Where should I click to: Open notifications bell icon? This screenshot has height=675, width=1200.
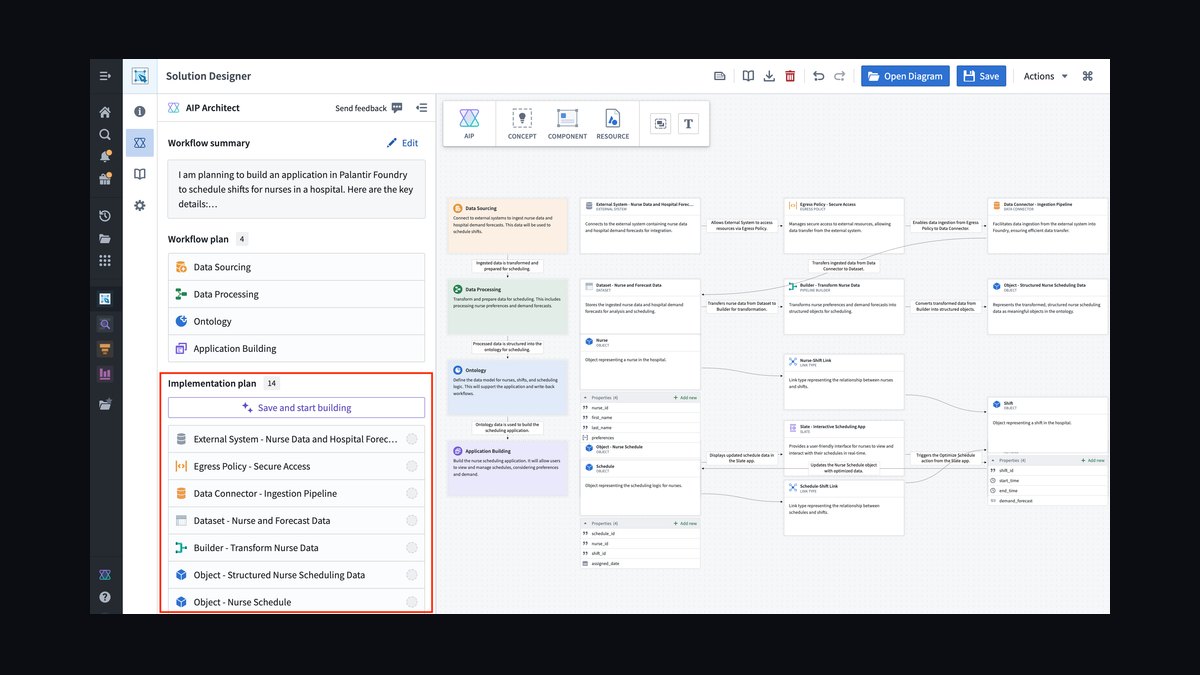point(105,157)
